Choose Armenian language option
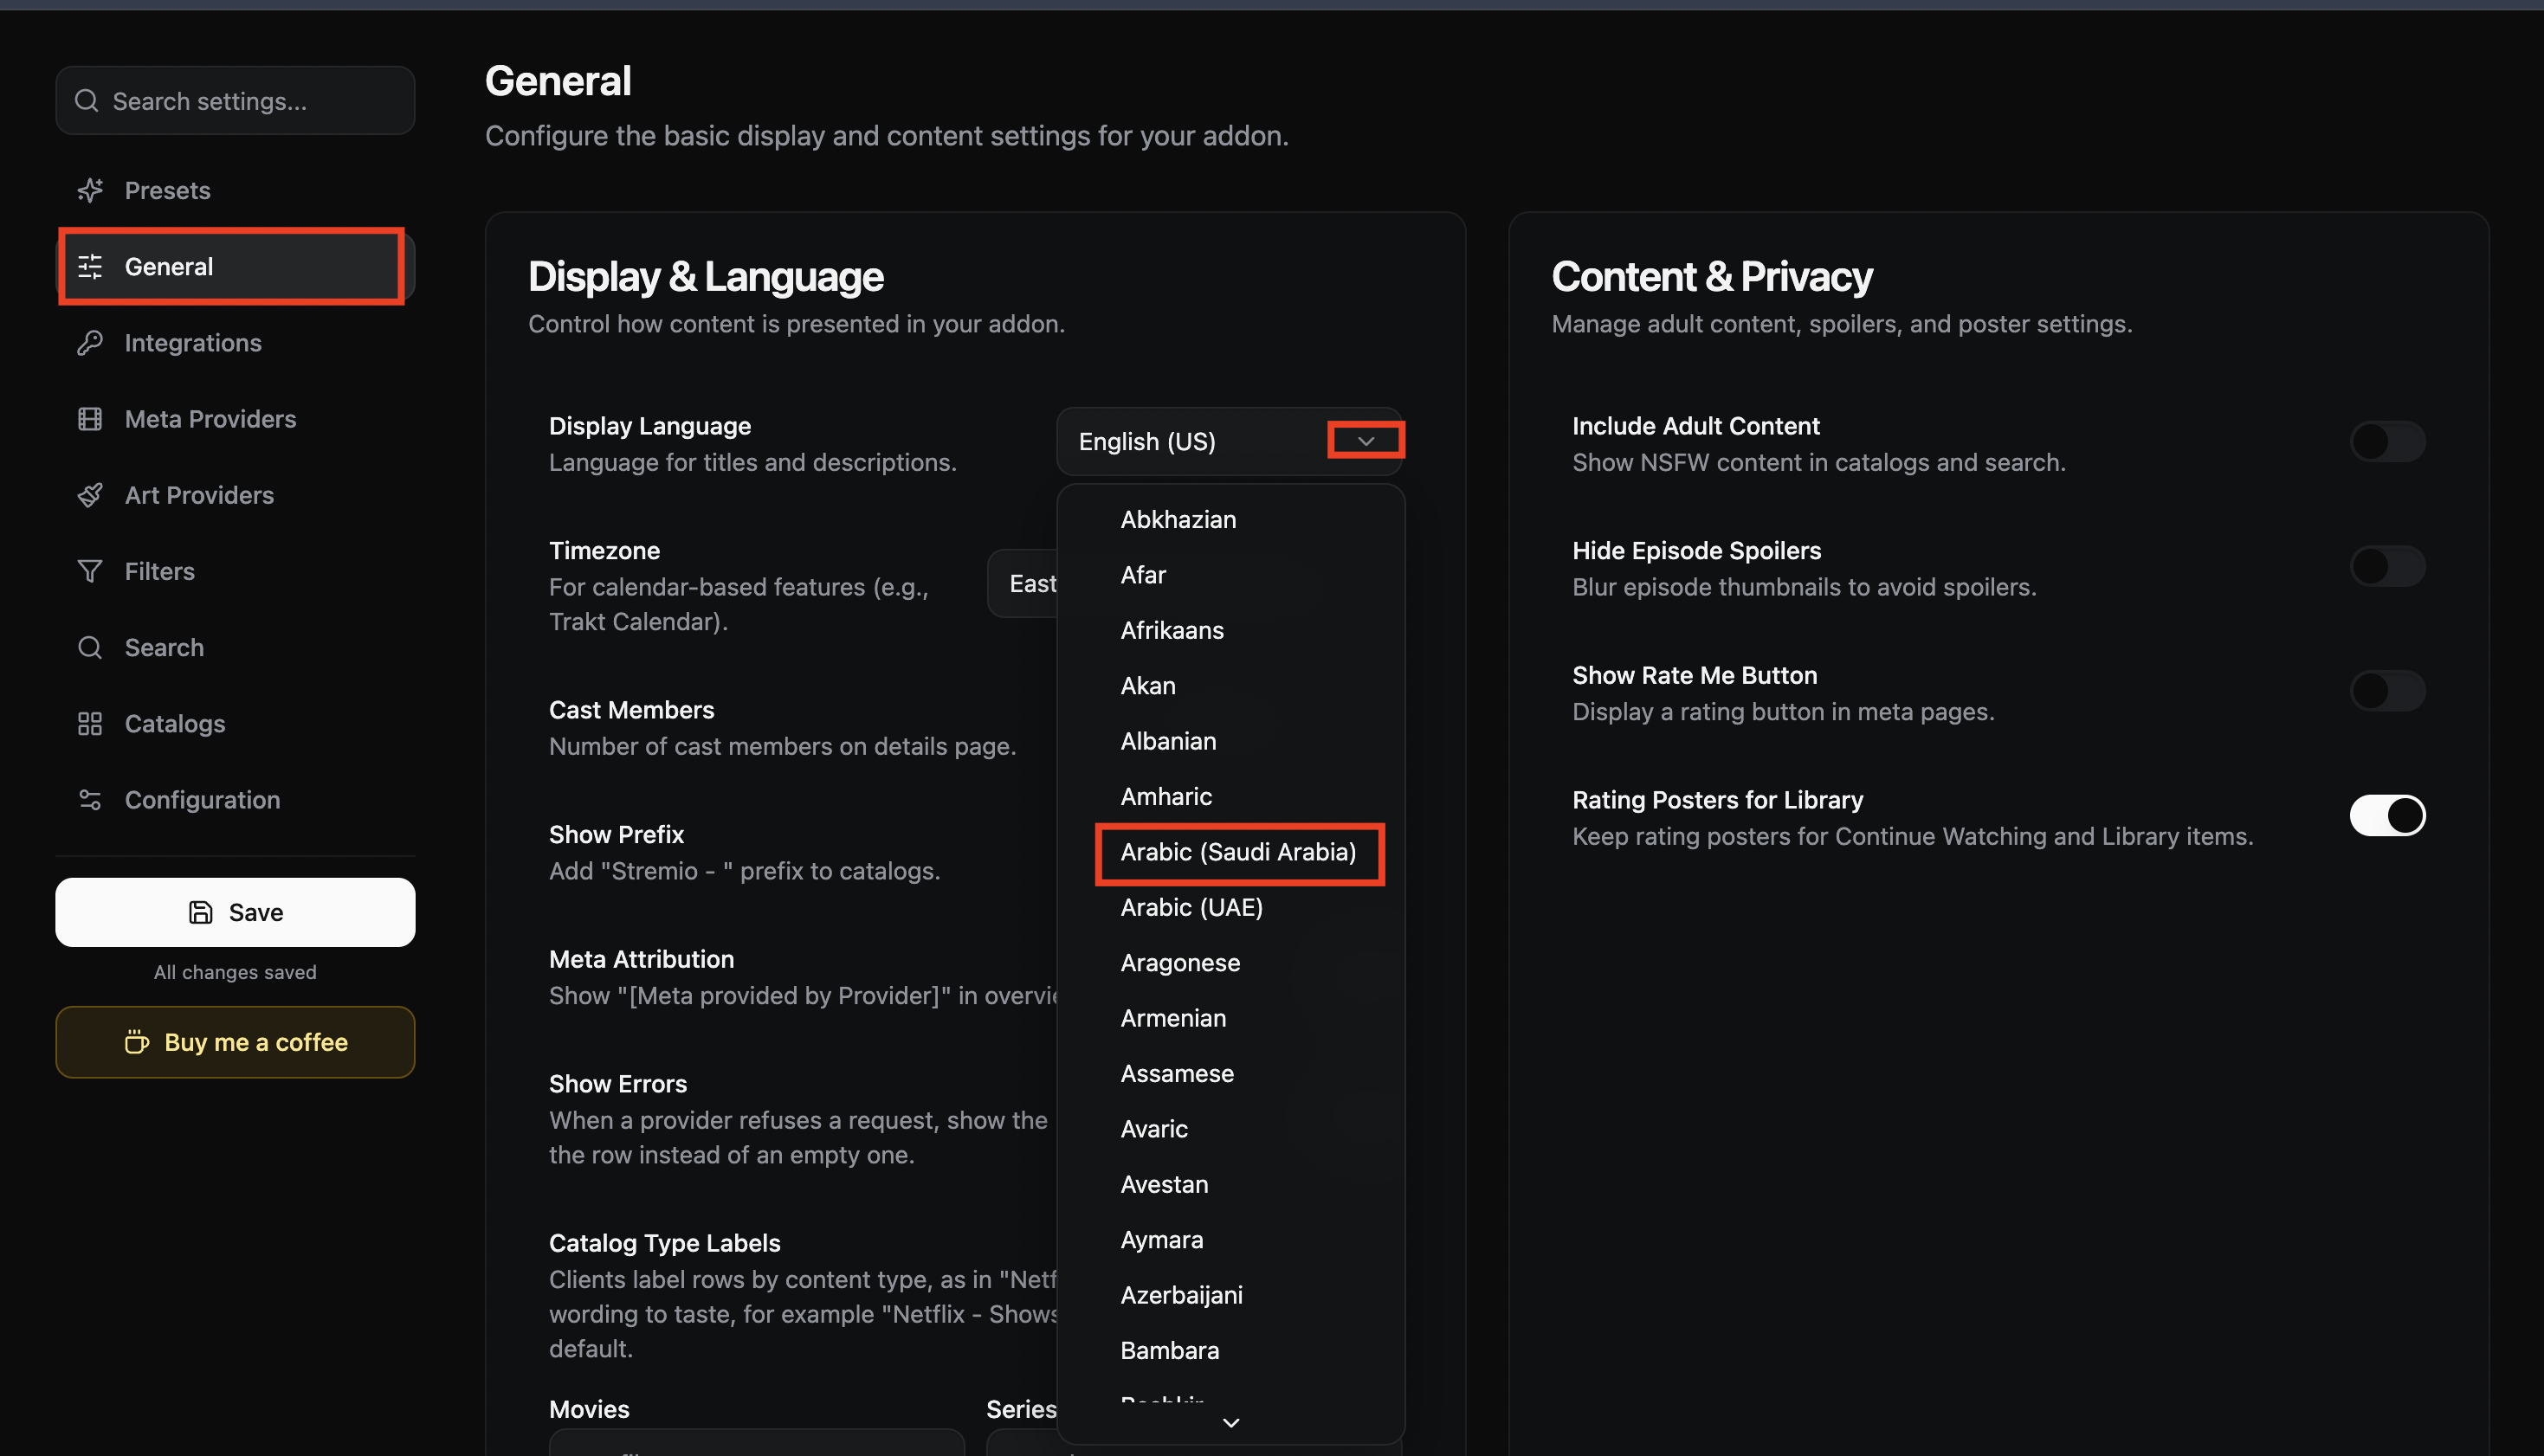 1231,1018
